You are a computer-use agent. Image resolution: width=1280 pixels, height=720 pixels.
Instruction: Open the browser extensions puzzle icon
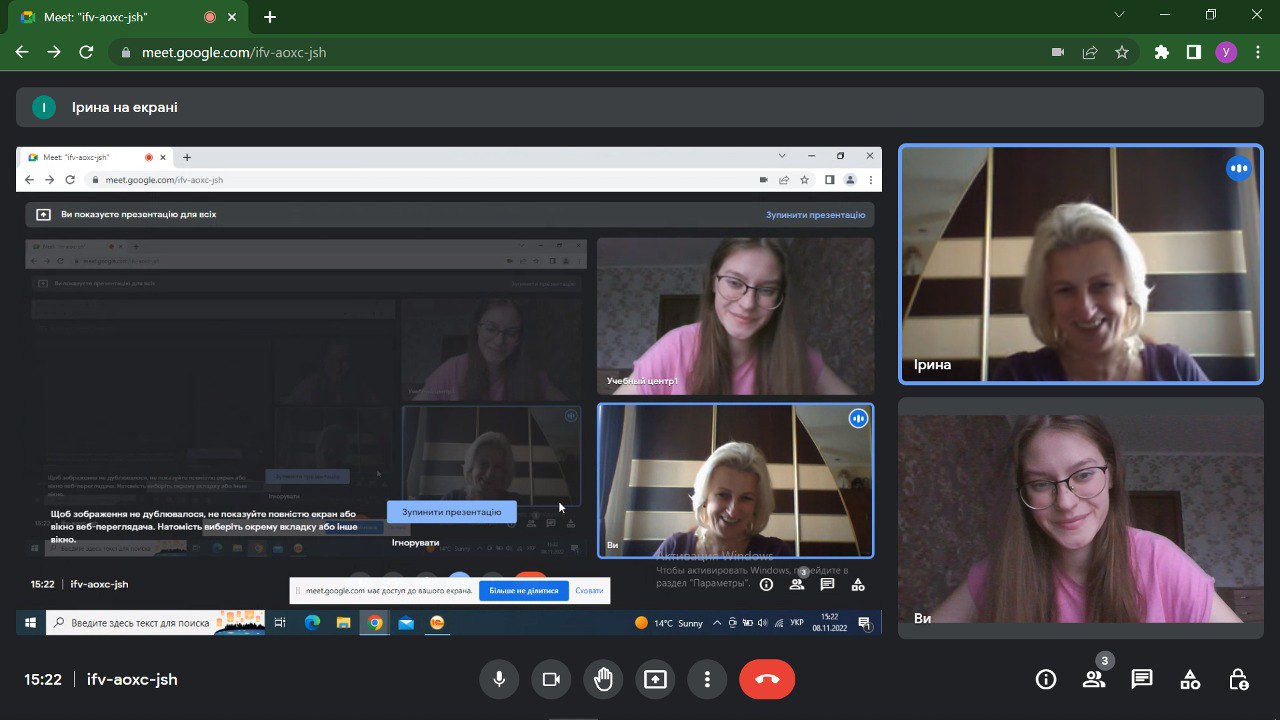click(x=1161, y=53)
